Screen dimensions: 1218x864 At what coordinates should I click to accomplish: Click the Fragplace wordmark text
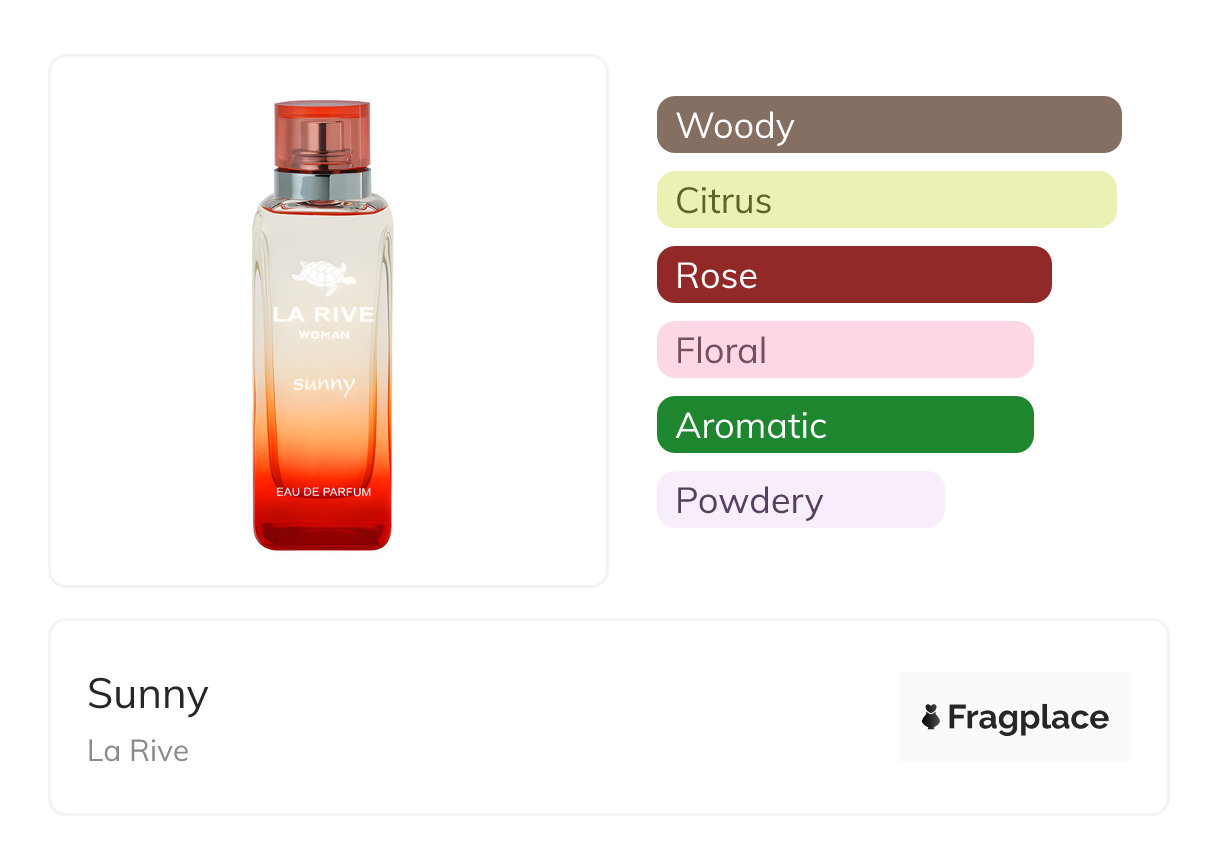coord(1028,718)
